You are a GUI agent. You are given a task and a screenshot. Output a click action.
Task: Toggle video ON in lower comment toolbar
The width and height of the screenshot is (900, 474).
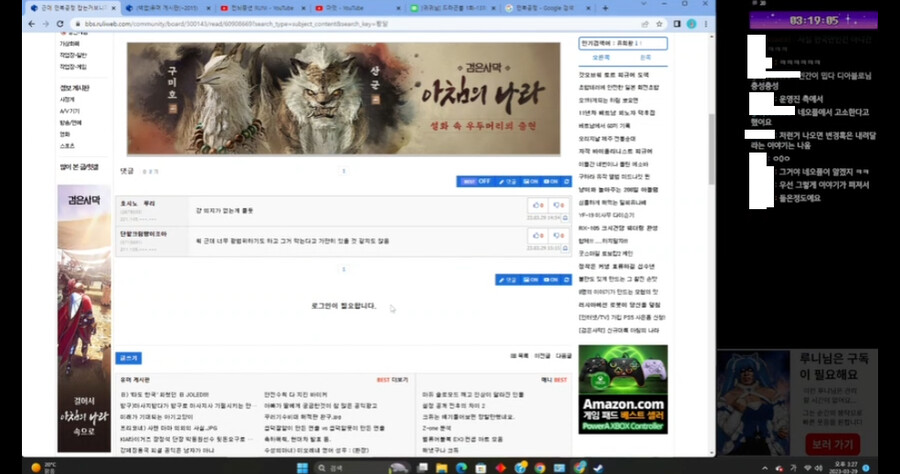pos(550,279)
